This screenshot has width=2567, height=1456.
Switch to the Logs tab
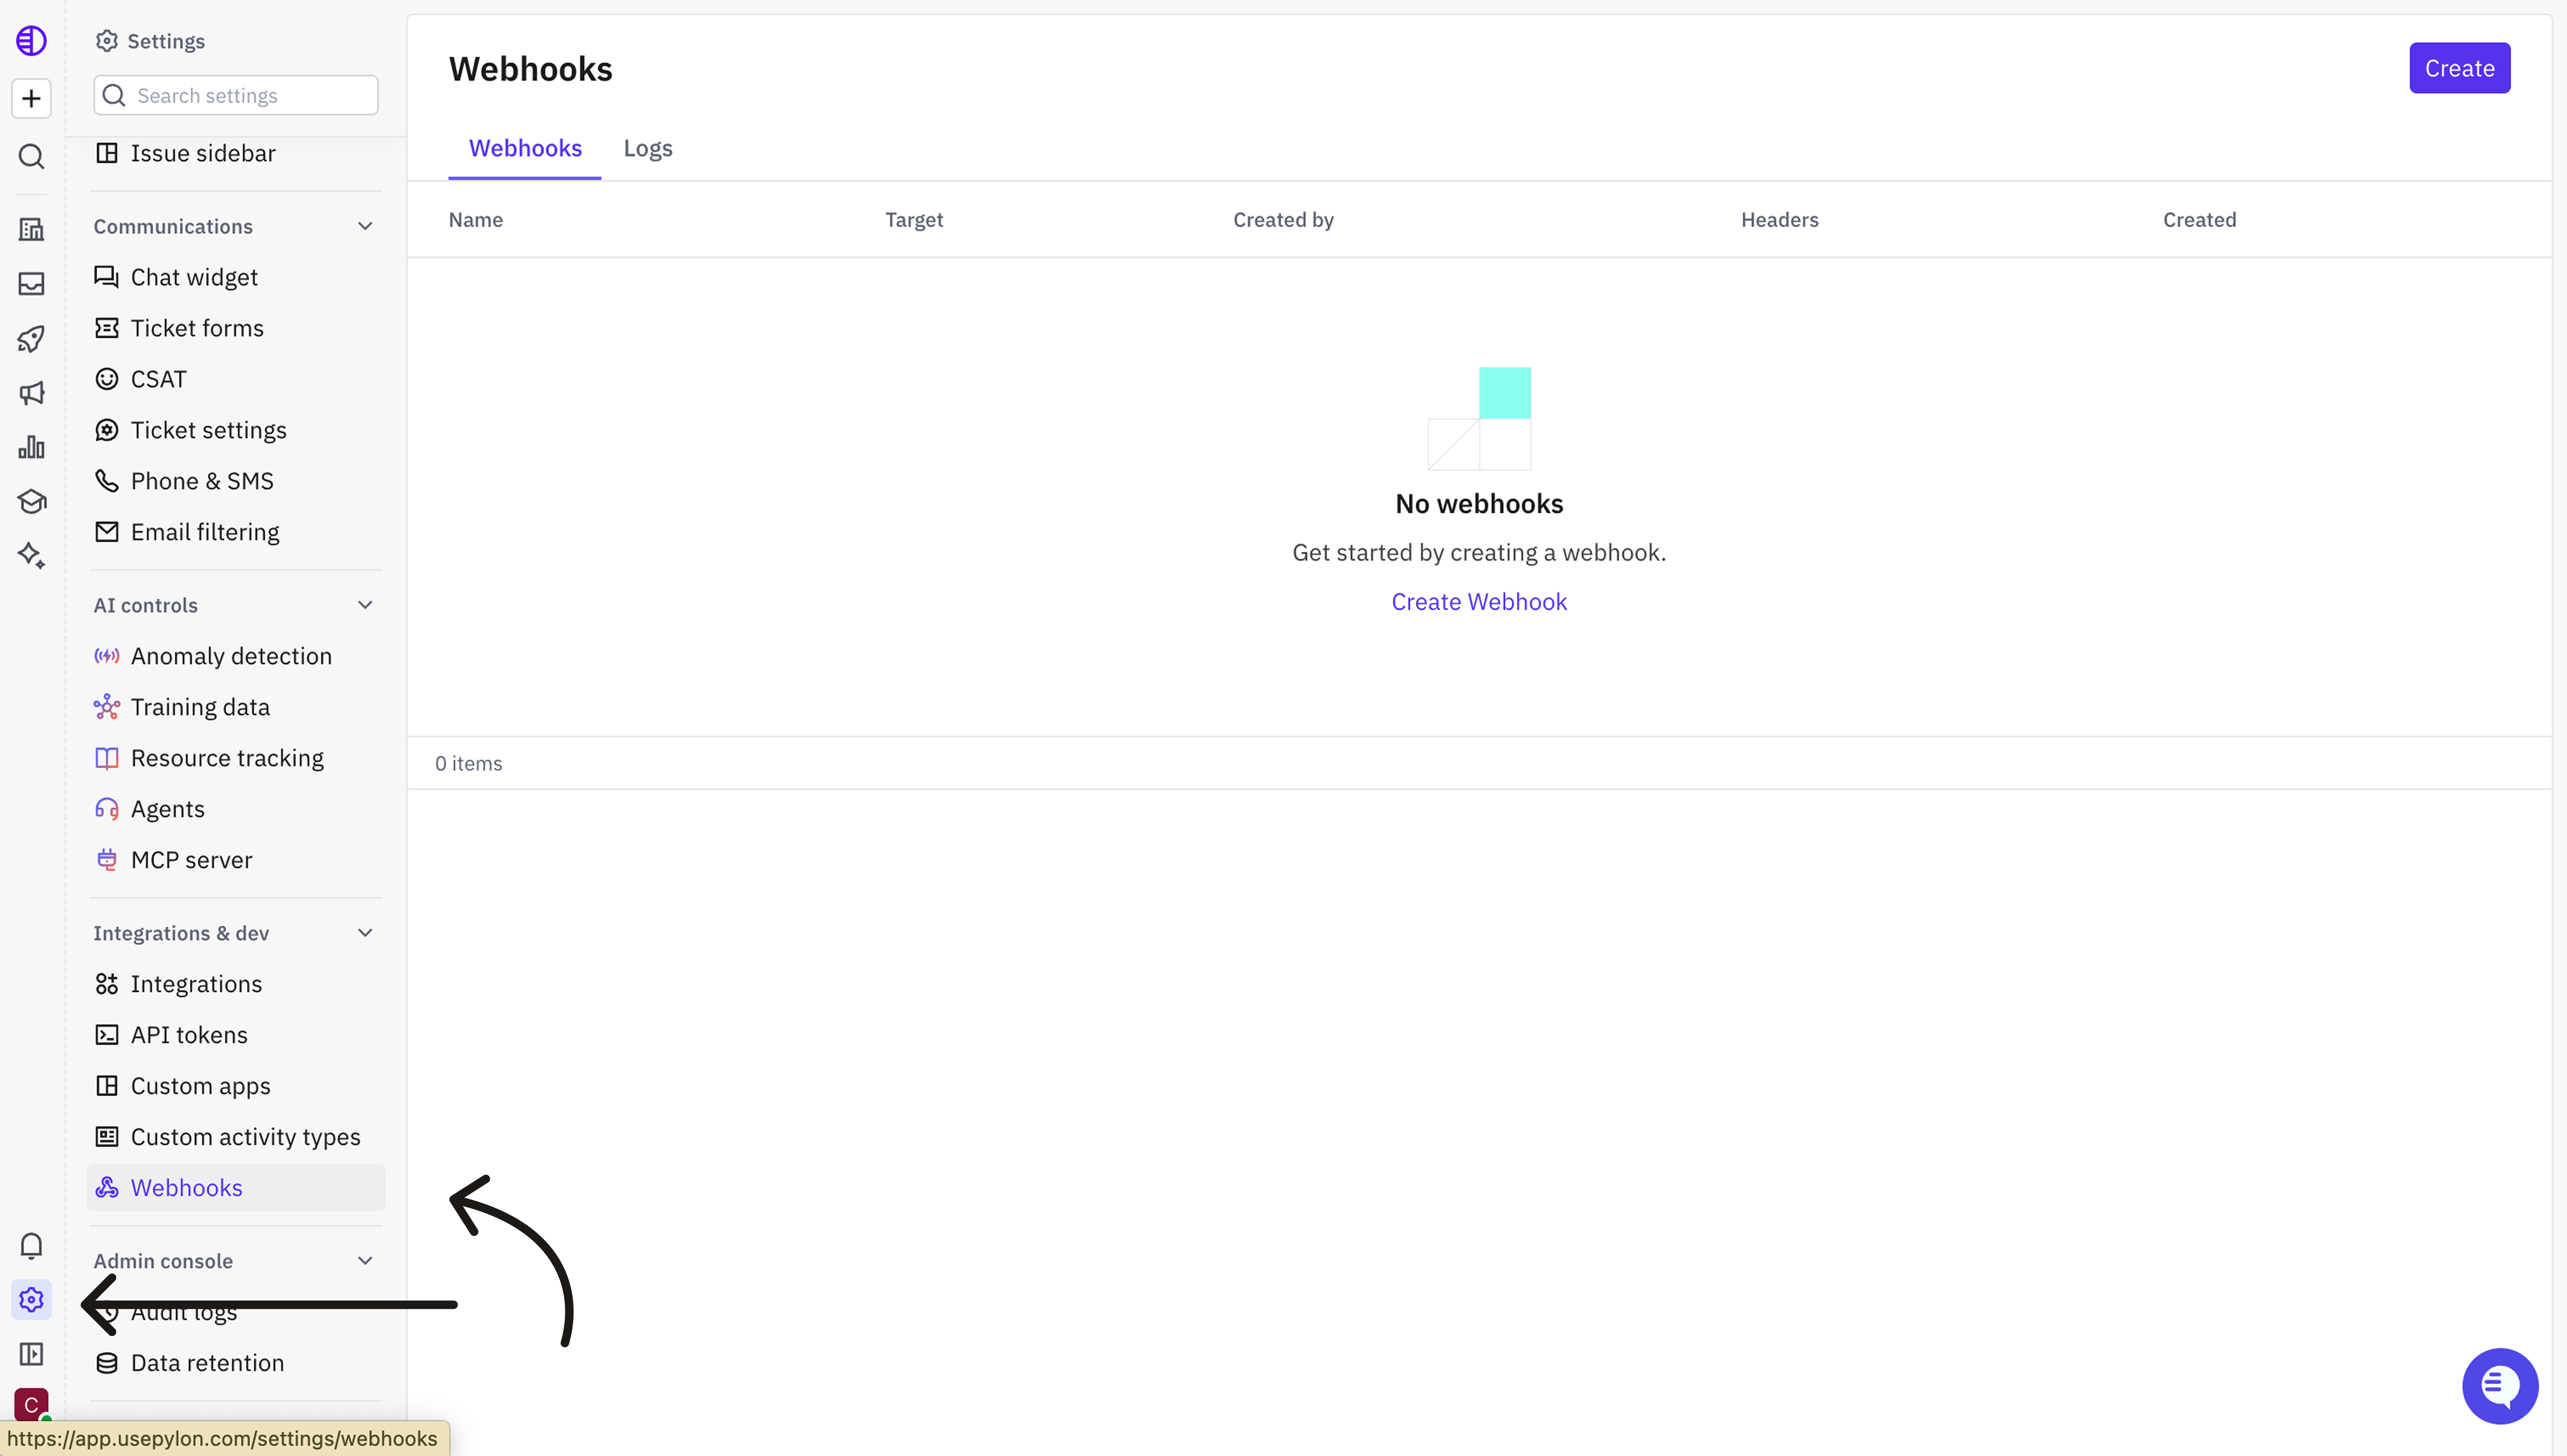click(648, 148)
